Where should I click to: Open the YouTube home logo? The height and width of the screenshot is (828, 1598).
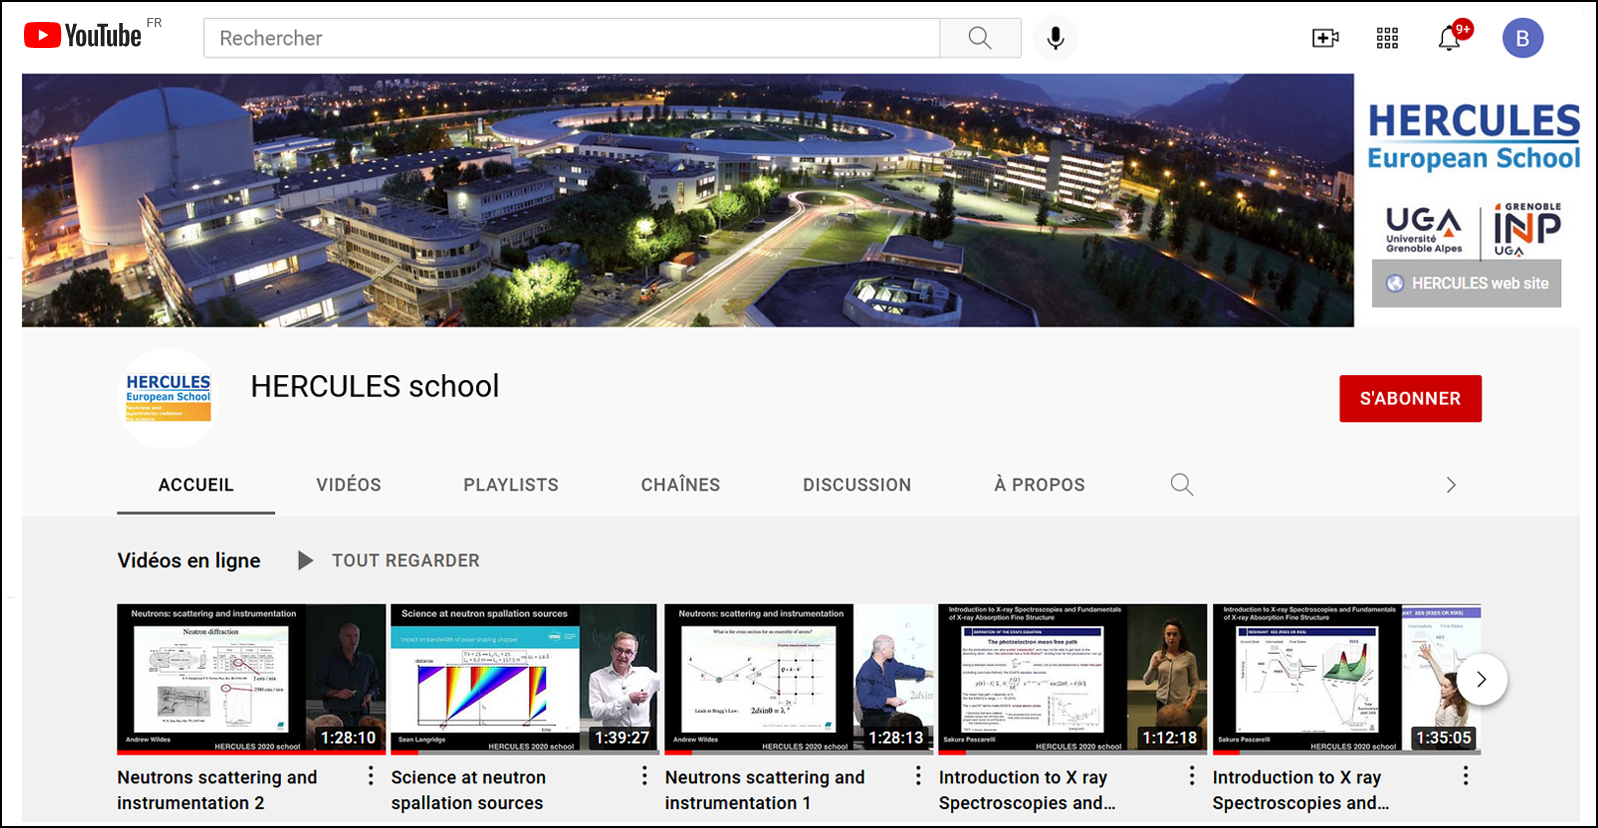click(83, 36)
